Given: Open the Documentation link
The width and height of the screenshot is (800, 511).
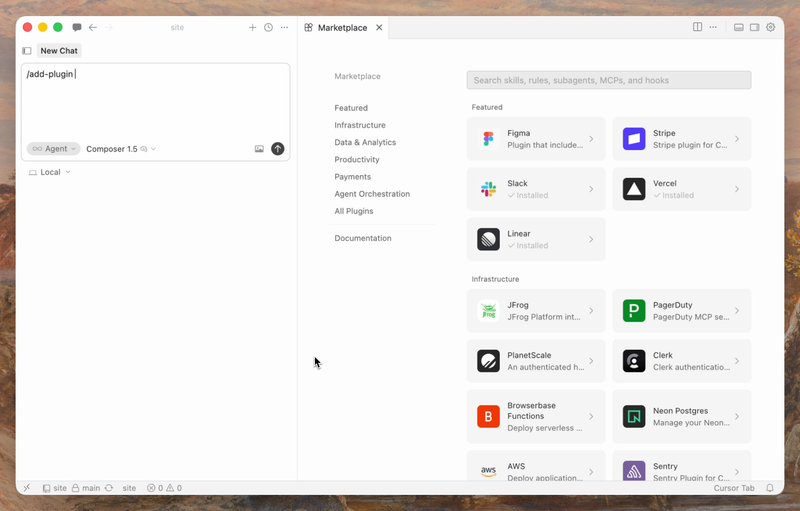Looking at the screenshot, I should point(363,238).
